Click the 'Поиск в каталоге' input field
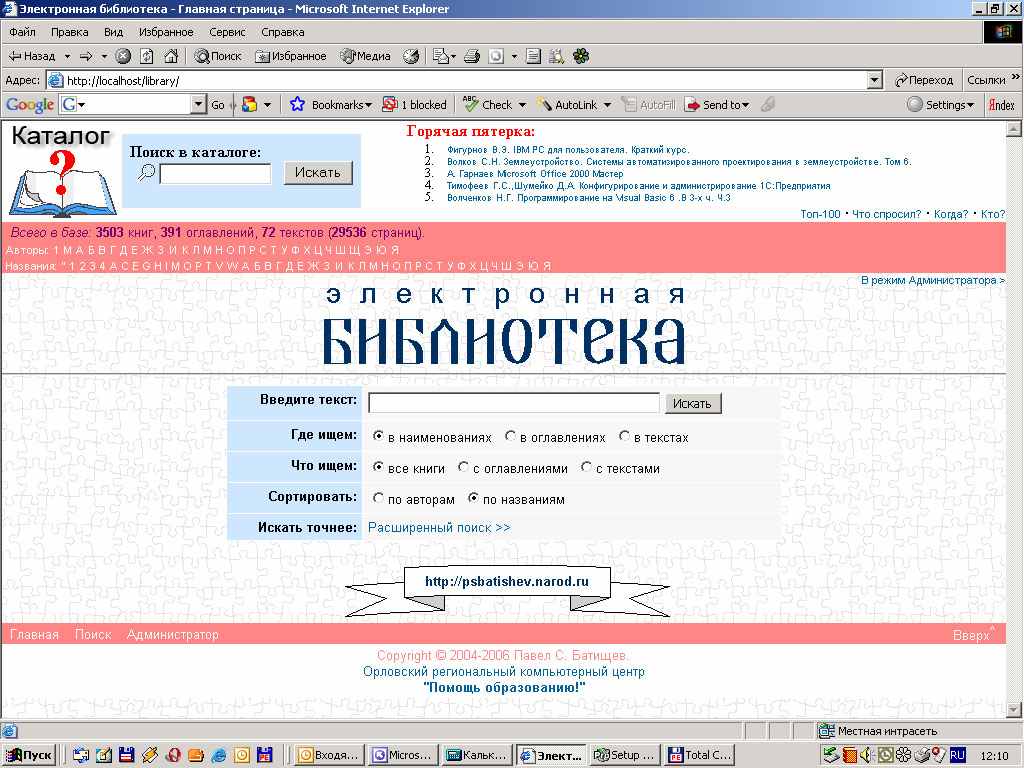Viewport: 1024px width, 768px height. pyautogui.click(x=215, y=174)
